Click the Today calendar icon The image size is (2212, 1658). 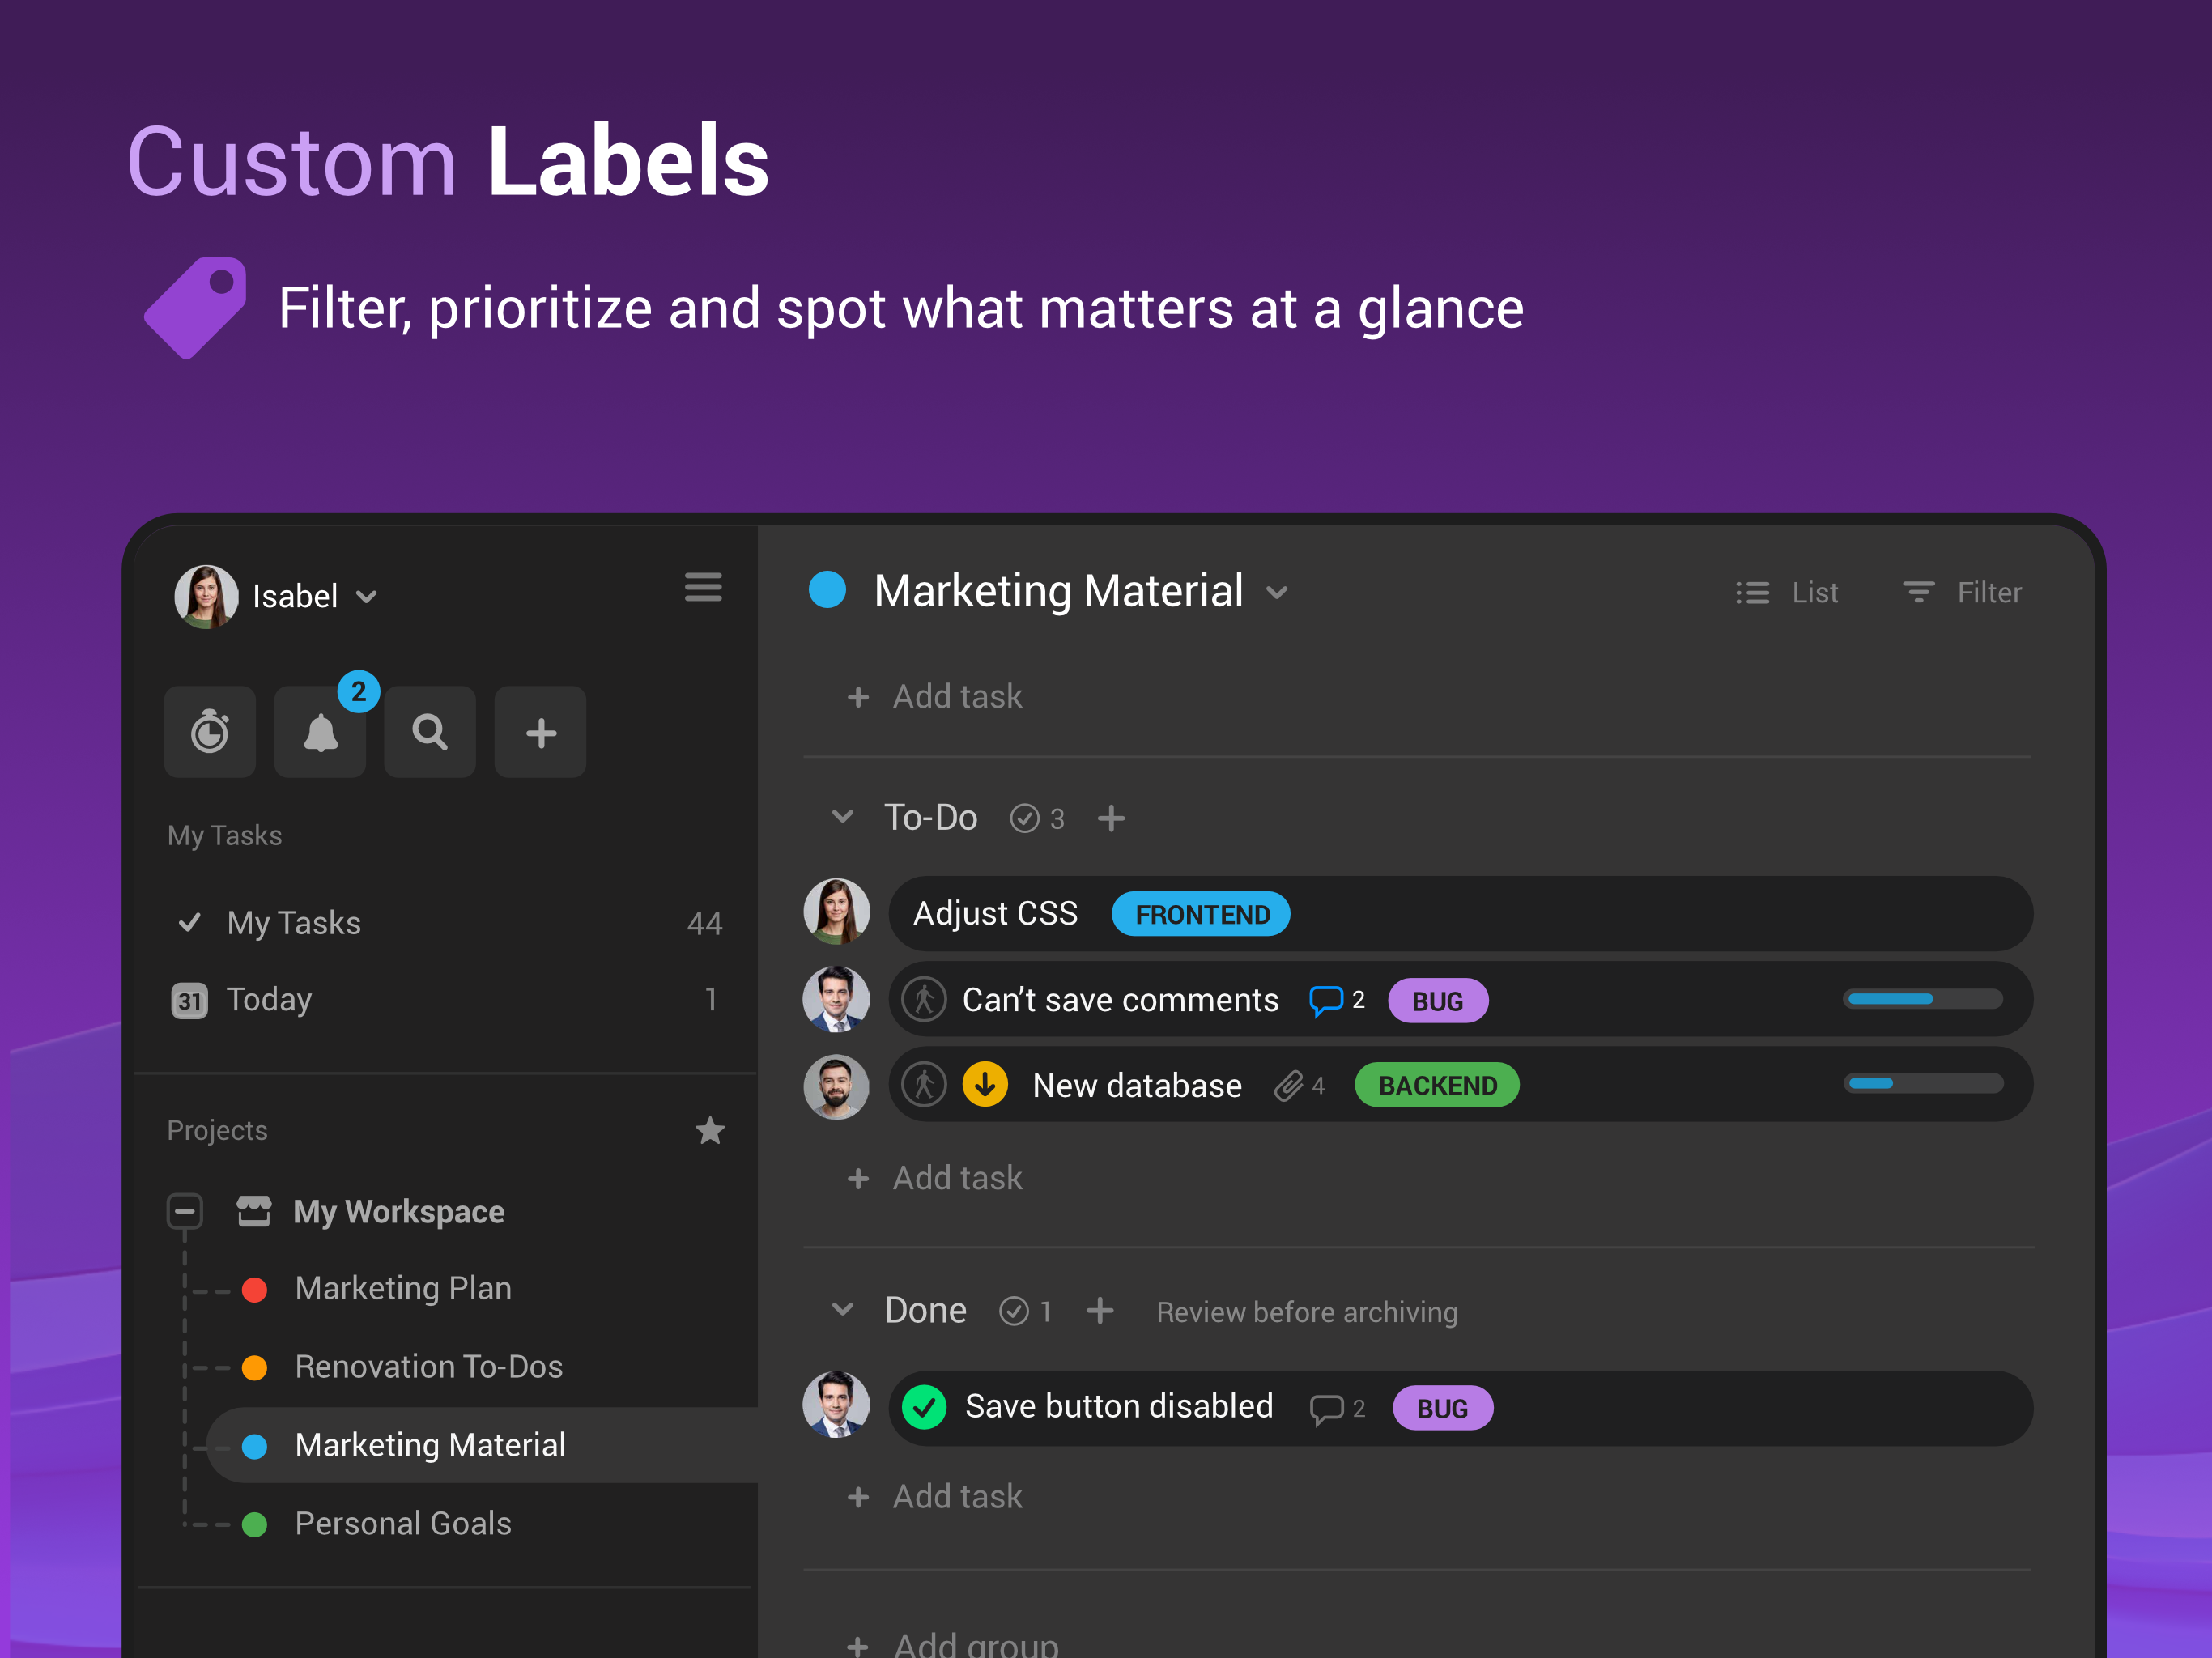(x=189, y=1000)
